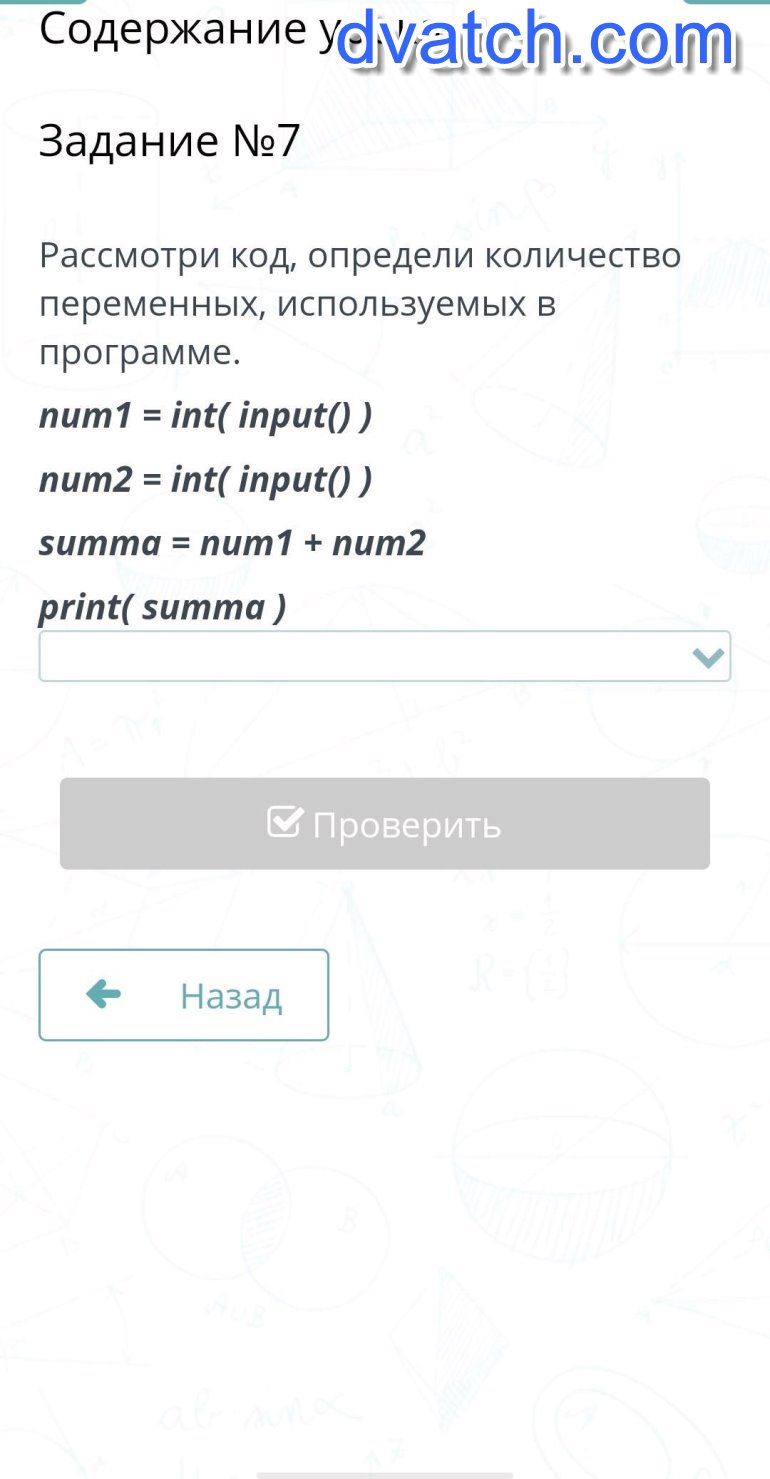The height and width of the screenshot is (1479, 770).
Task: Click the question line starting with Рассмотри код
Action: pyautogui.click(x=360, y=256)
